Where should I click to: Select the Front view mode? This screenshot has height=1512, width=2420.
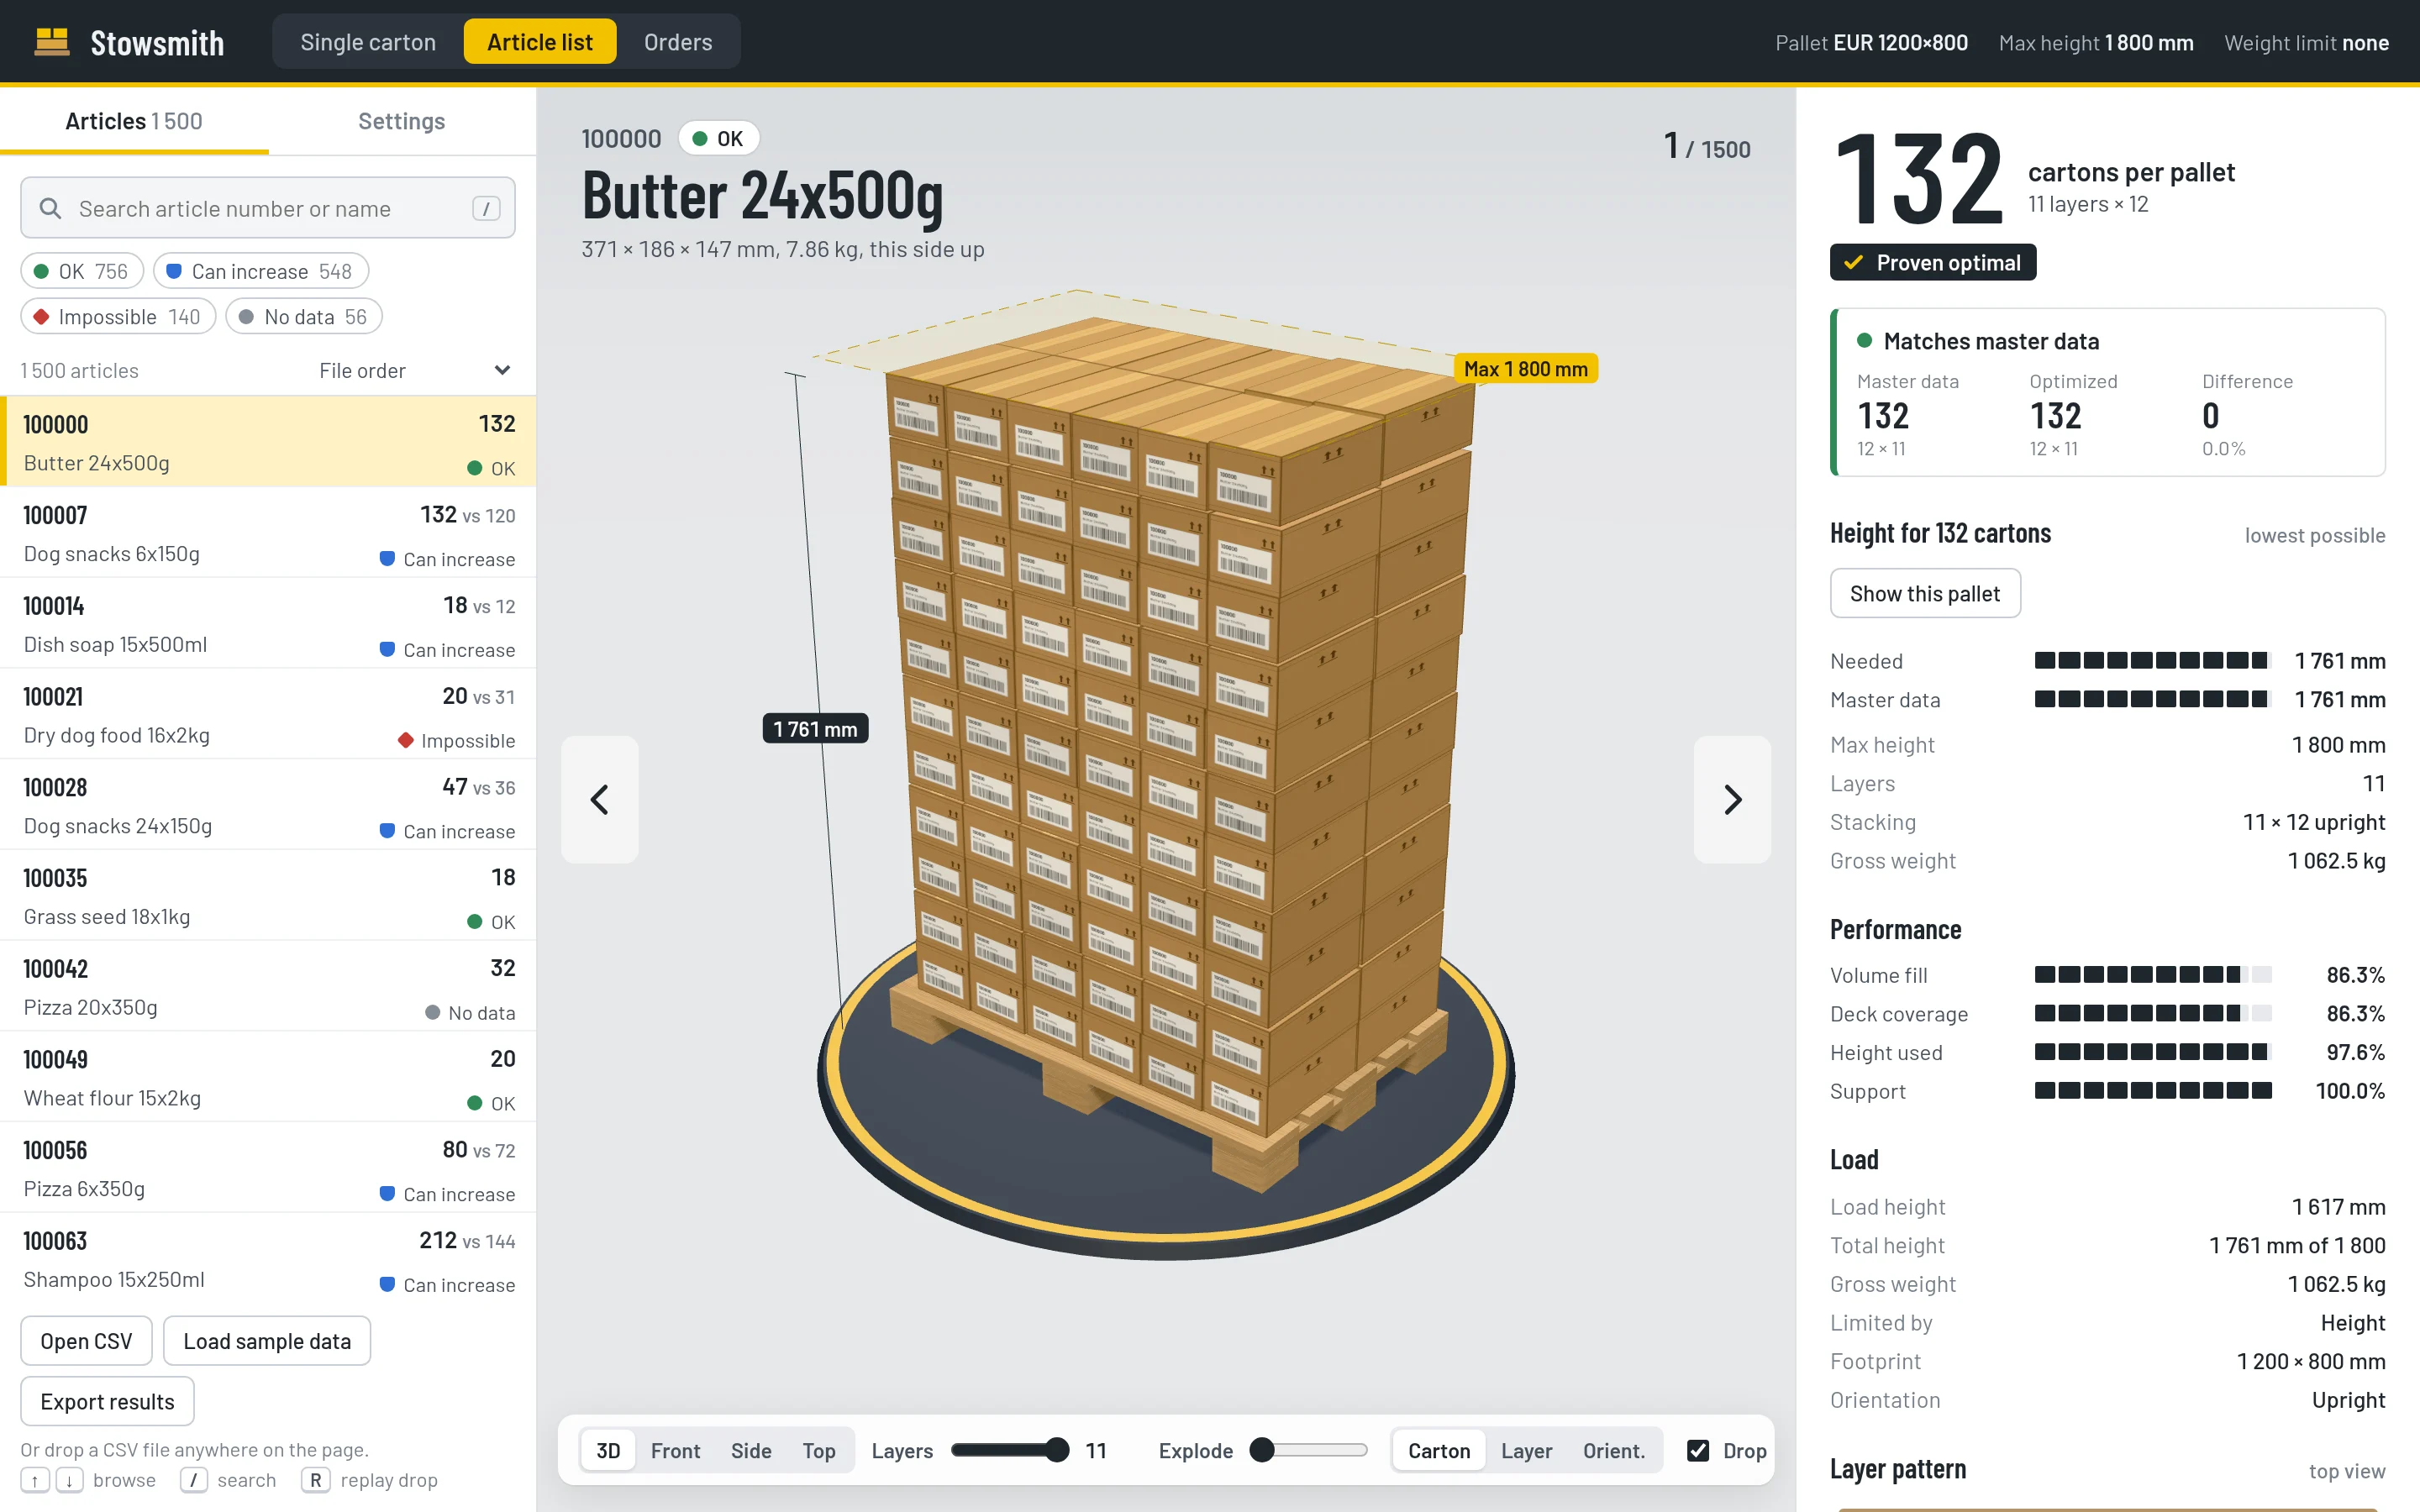click(x=675, y=1450)
